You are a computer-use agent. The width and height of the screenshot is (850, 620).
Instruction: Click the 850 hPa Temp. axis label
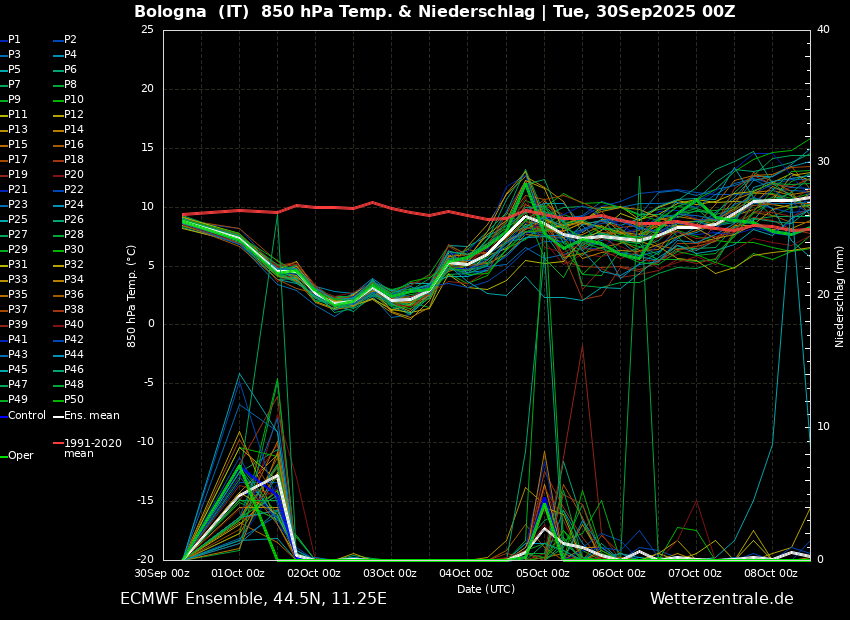coord(132,296)
